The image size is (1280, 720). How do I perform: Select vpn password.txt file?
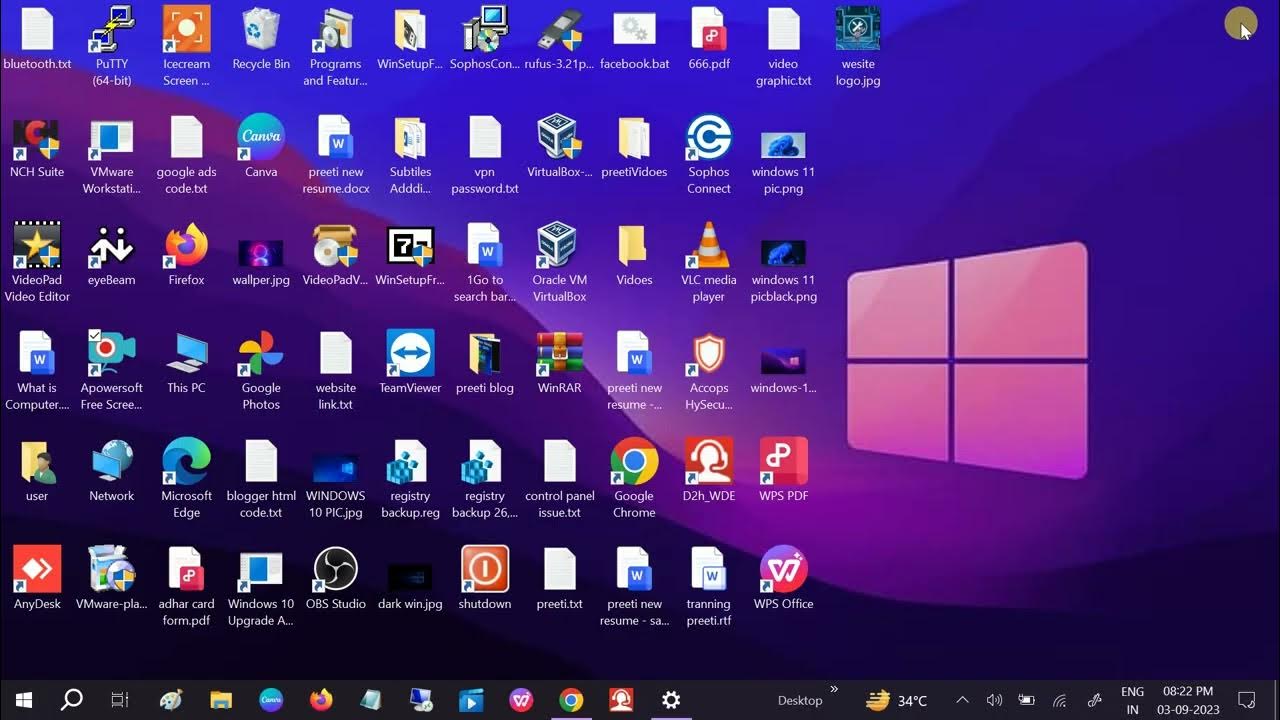coord(485,138)
